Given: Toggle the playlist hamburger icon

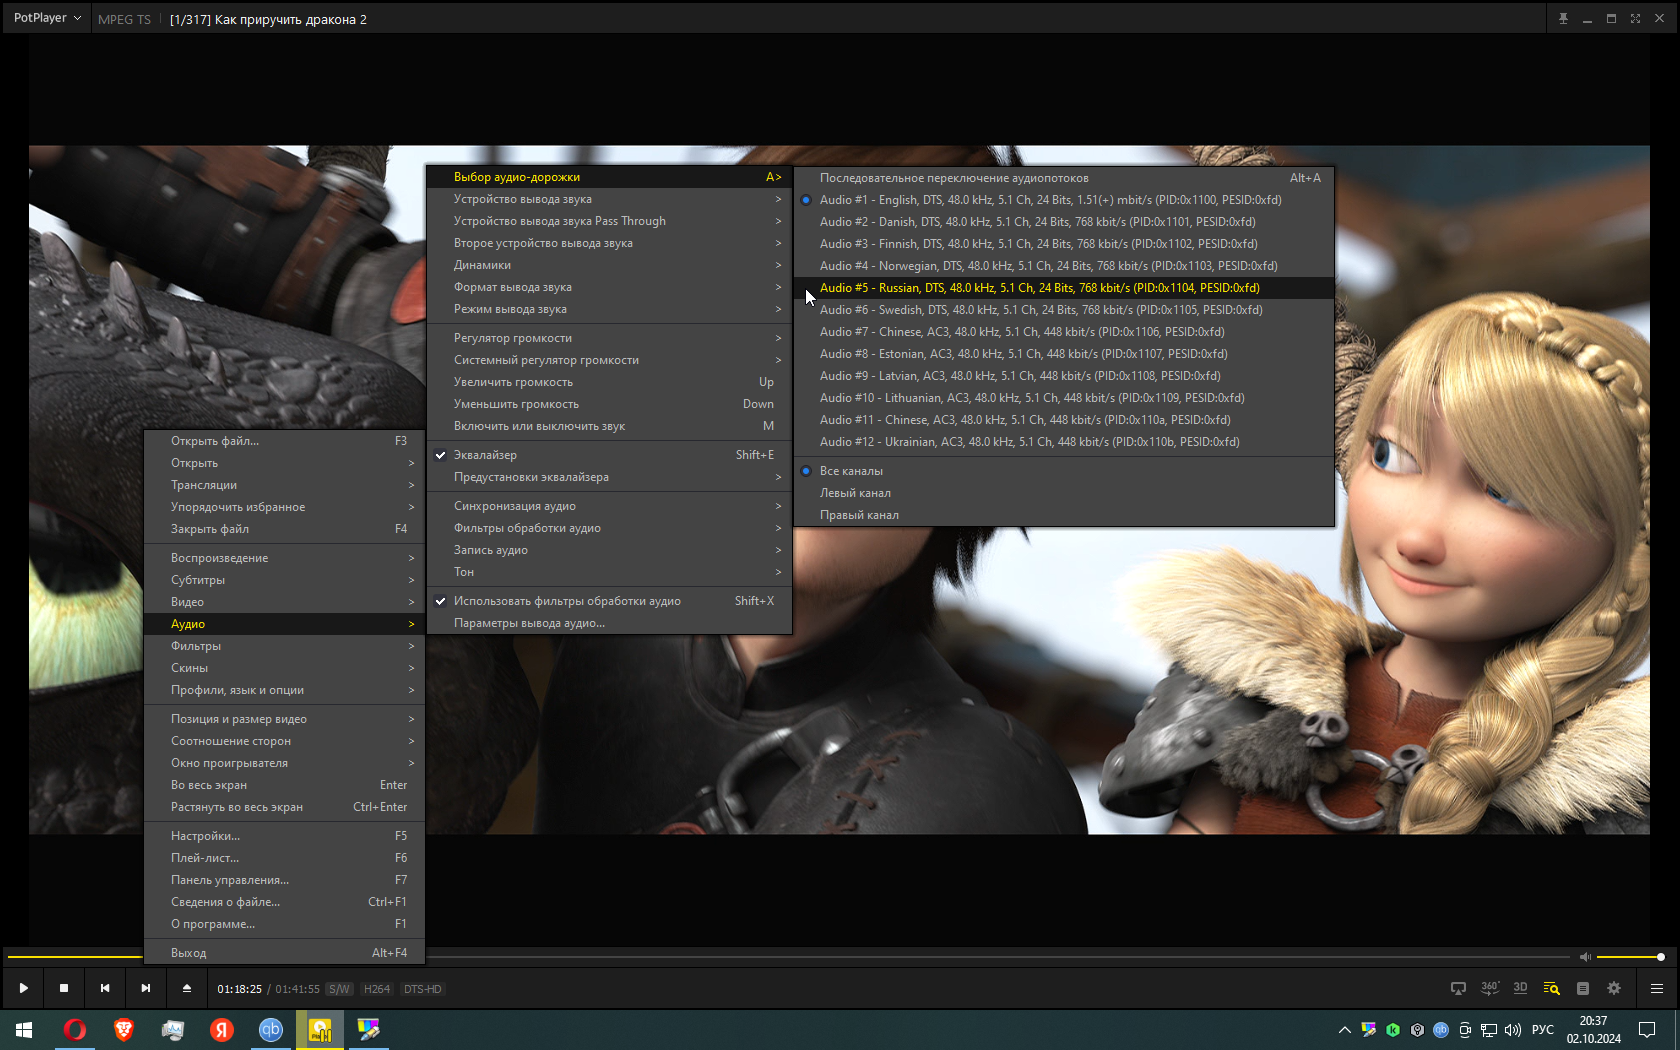Looking at the screenshot, I should (1657, 988).
